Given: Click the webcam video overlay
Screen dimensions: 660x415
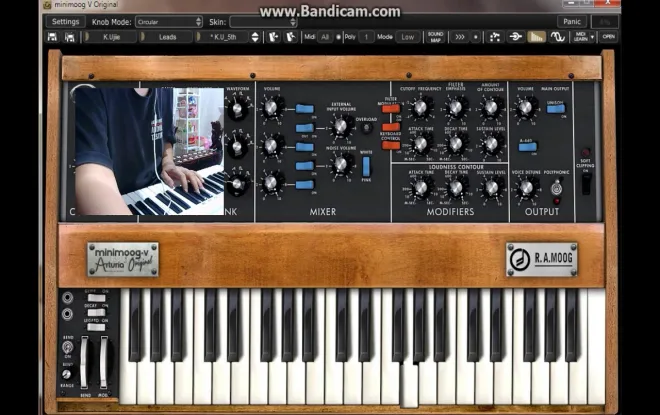Looking at the screenshot, I should point(149,151).
